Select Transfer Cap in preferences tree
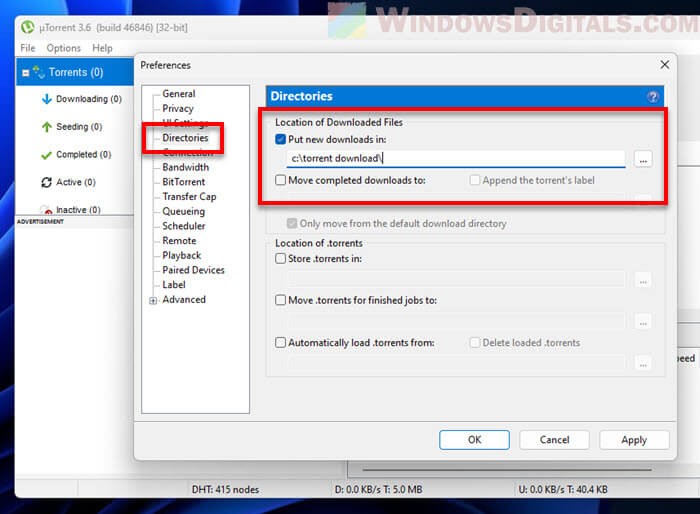This screenshot has height=514, width=700. tap(189, 197)
